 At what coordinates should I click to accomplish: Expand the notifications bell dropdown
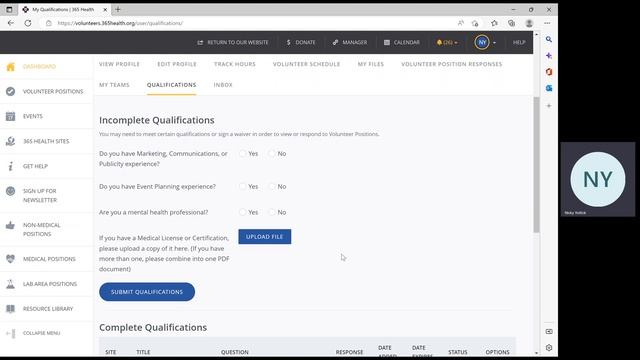(x=447, y=42)
